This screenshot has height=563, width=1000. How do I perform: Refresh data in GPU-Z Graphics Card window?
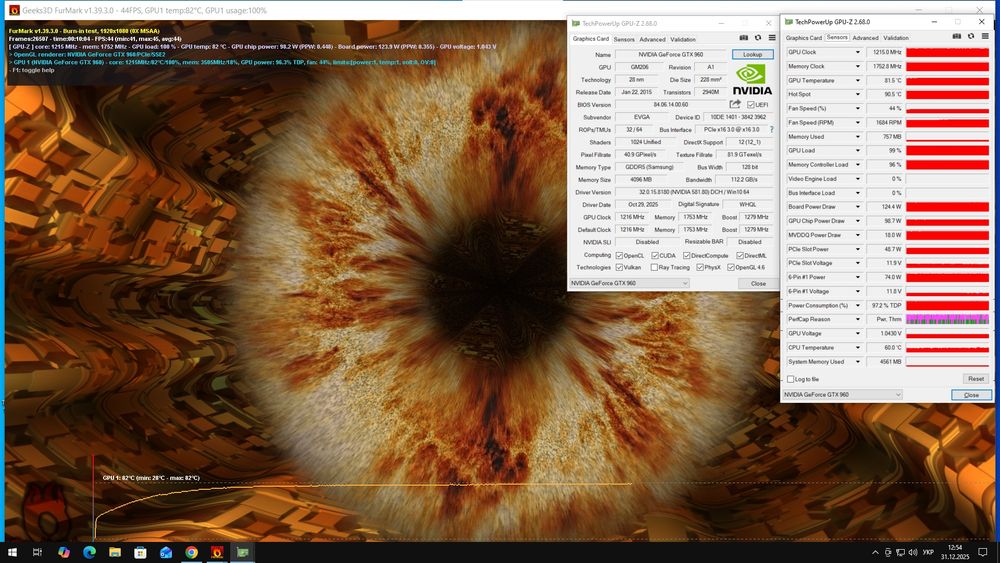tap(758, 38)
